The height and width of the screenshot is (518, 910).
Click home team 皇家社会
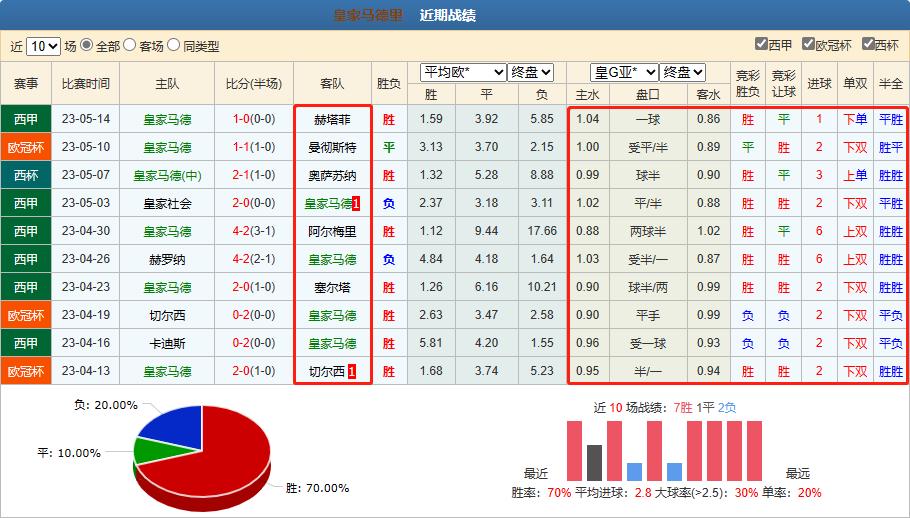click(167, 204)
